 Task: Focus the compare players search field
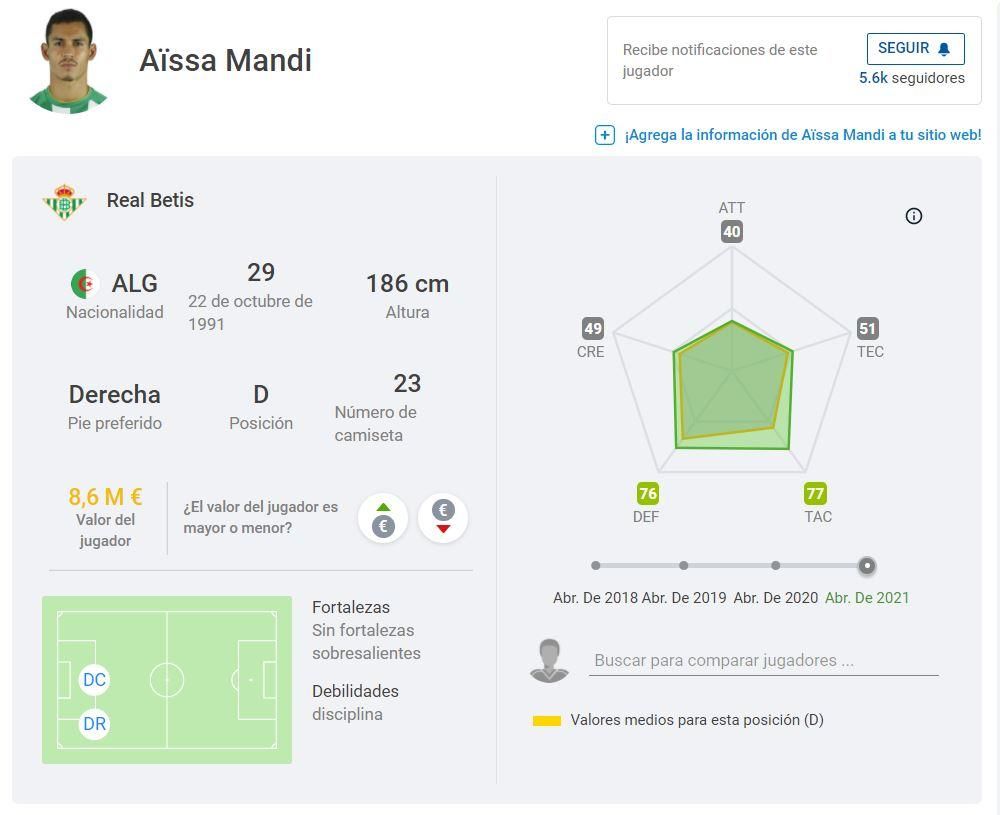(763, 660)
